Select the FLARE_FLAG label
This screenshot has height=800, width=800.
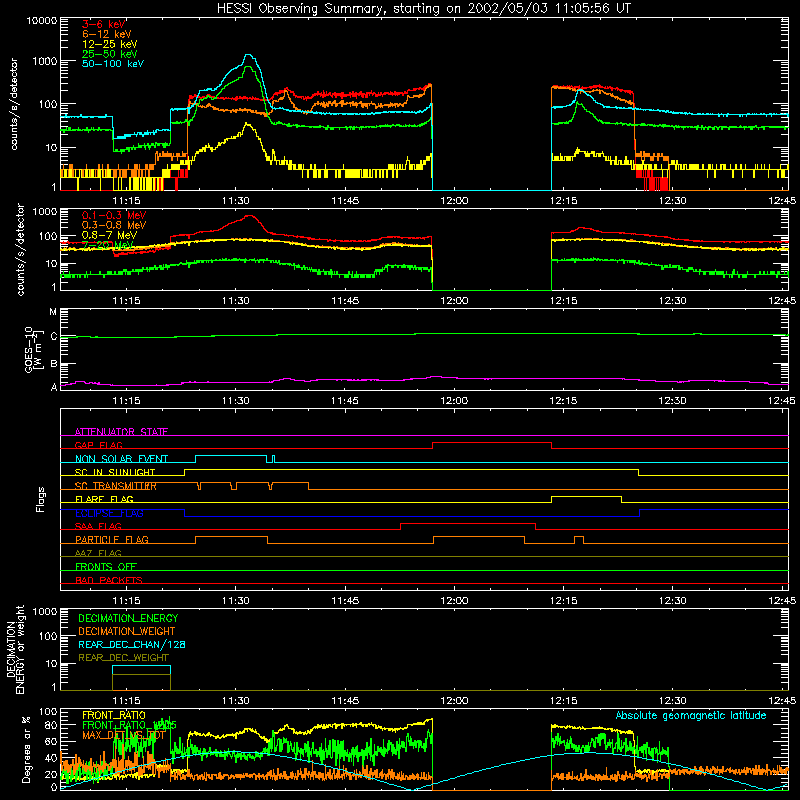pyautogui.click(x=104, y=499)
